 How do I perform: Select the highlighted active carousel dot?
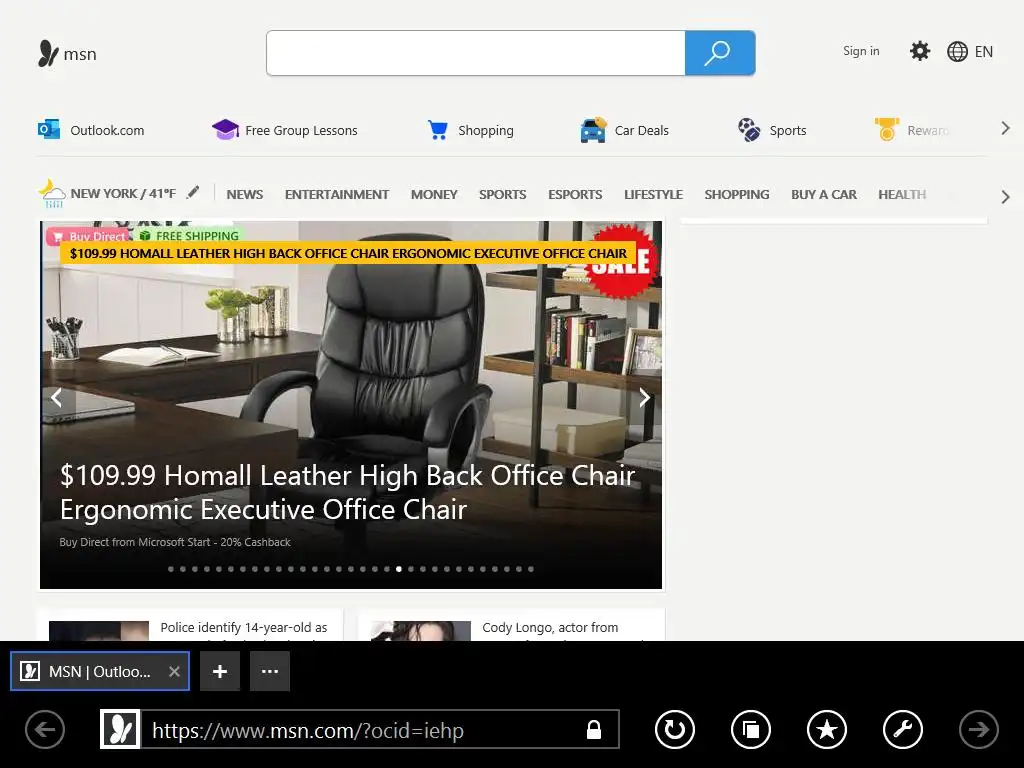399,569
